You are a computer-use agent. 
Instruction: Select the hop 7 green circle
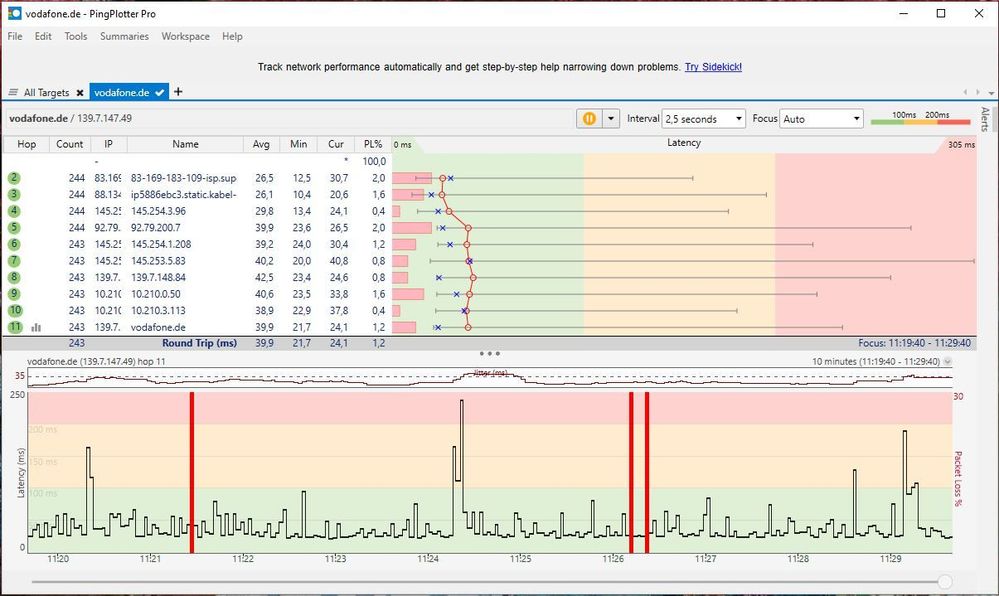point(14,261)
